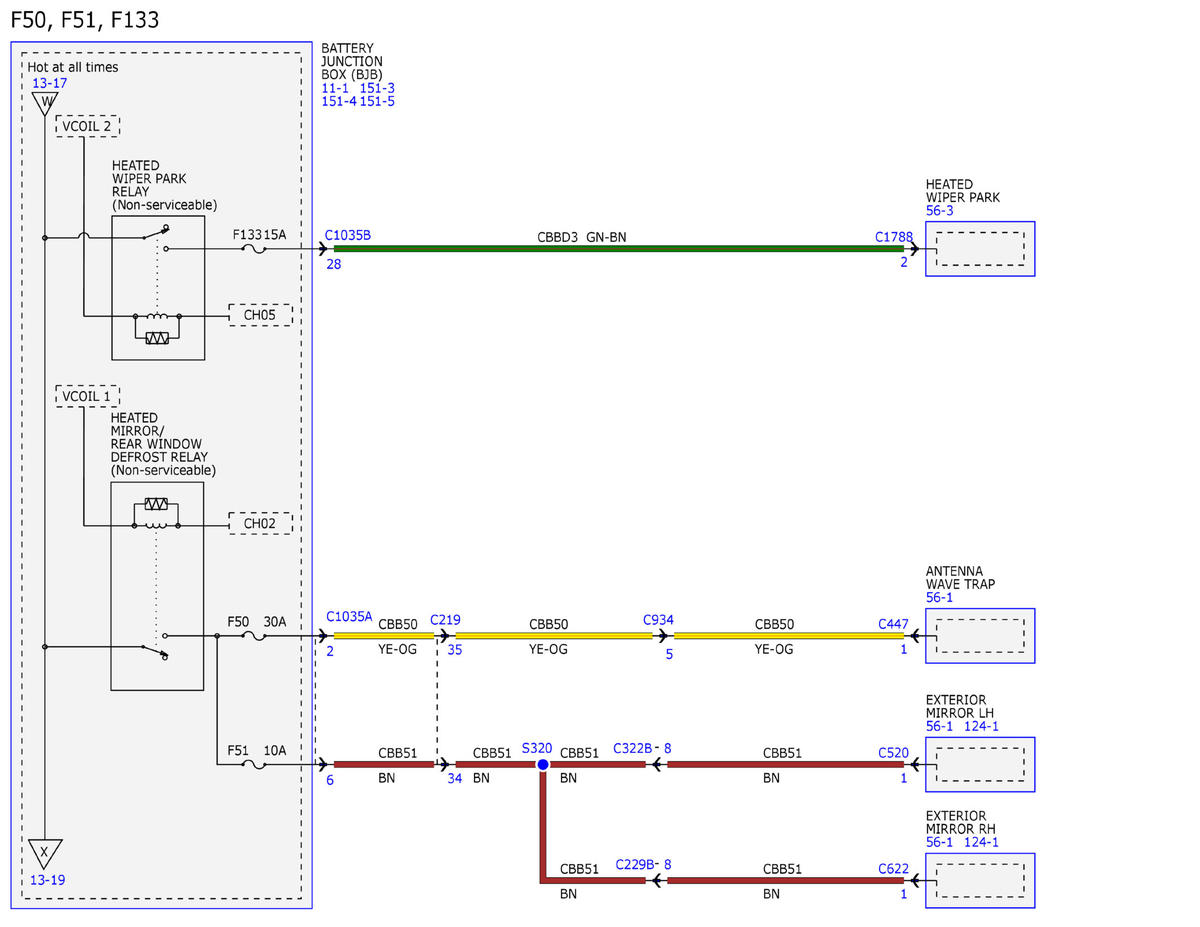Open the 124-1 link under Exterior Mirror RH

pos(981,843)
